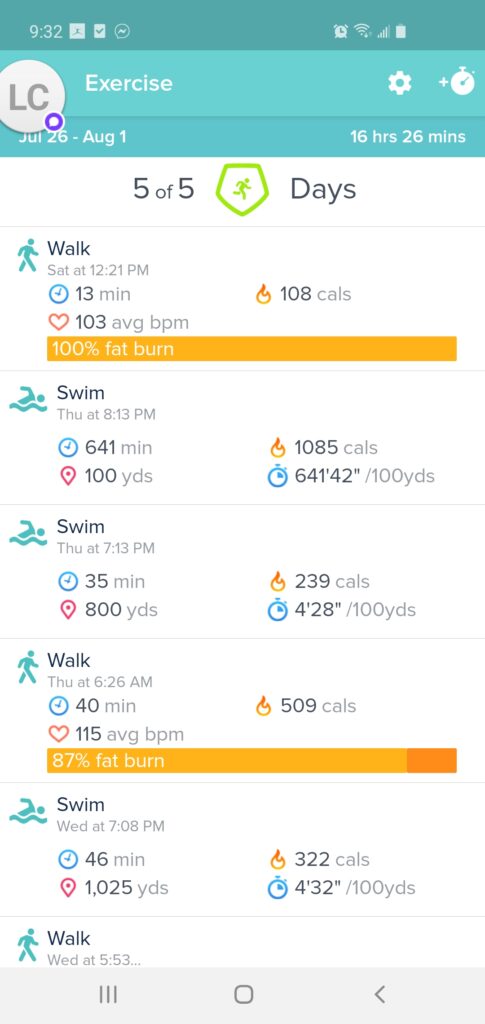Viewport: 485px width, 1024px height.
Task: Tap the Jul 26 - Aug 1 date range
Action: click(x=72, y=137)
